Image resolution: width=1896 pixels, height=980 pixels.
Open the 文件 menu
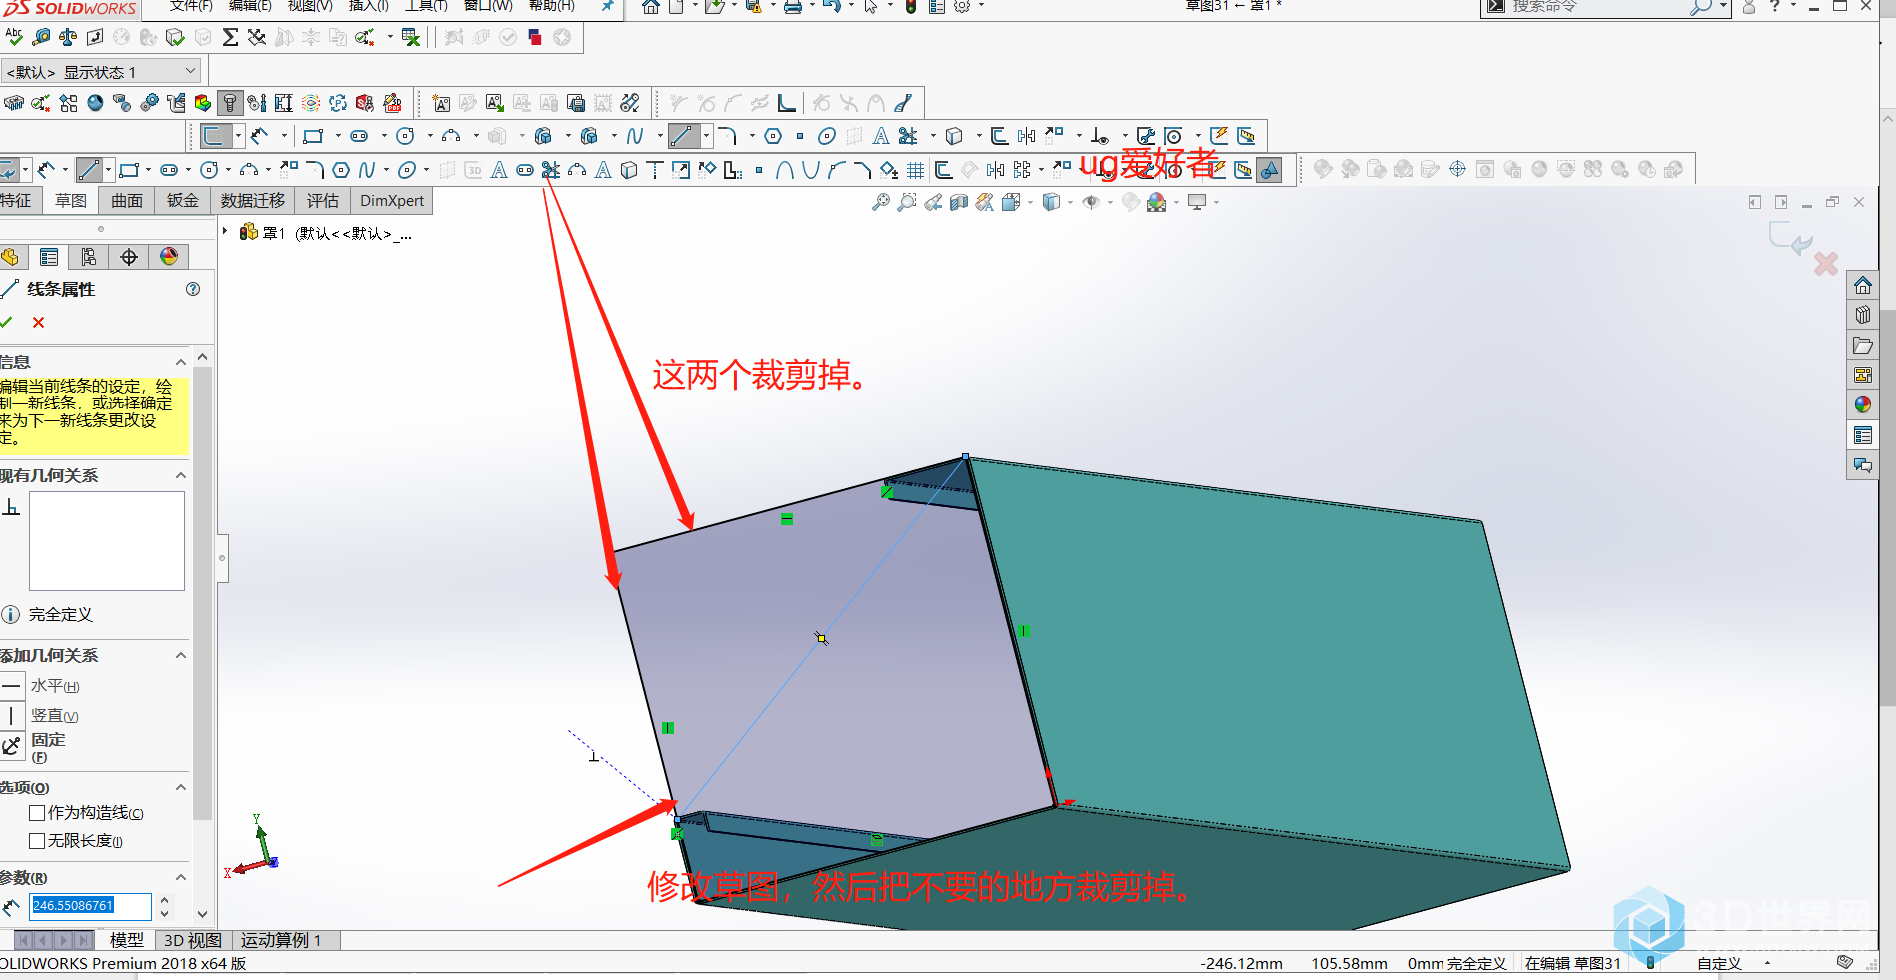(191, 6)
